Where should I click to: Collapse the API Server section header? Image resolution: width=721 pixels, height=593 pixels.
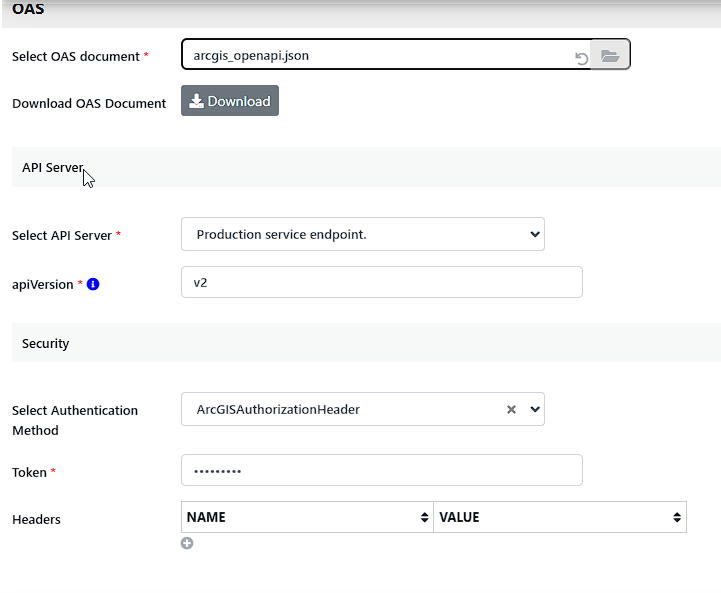pos(53,168)
